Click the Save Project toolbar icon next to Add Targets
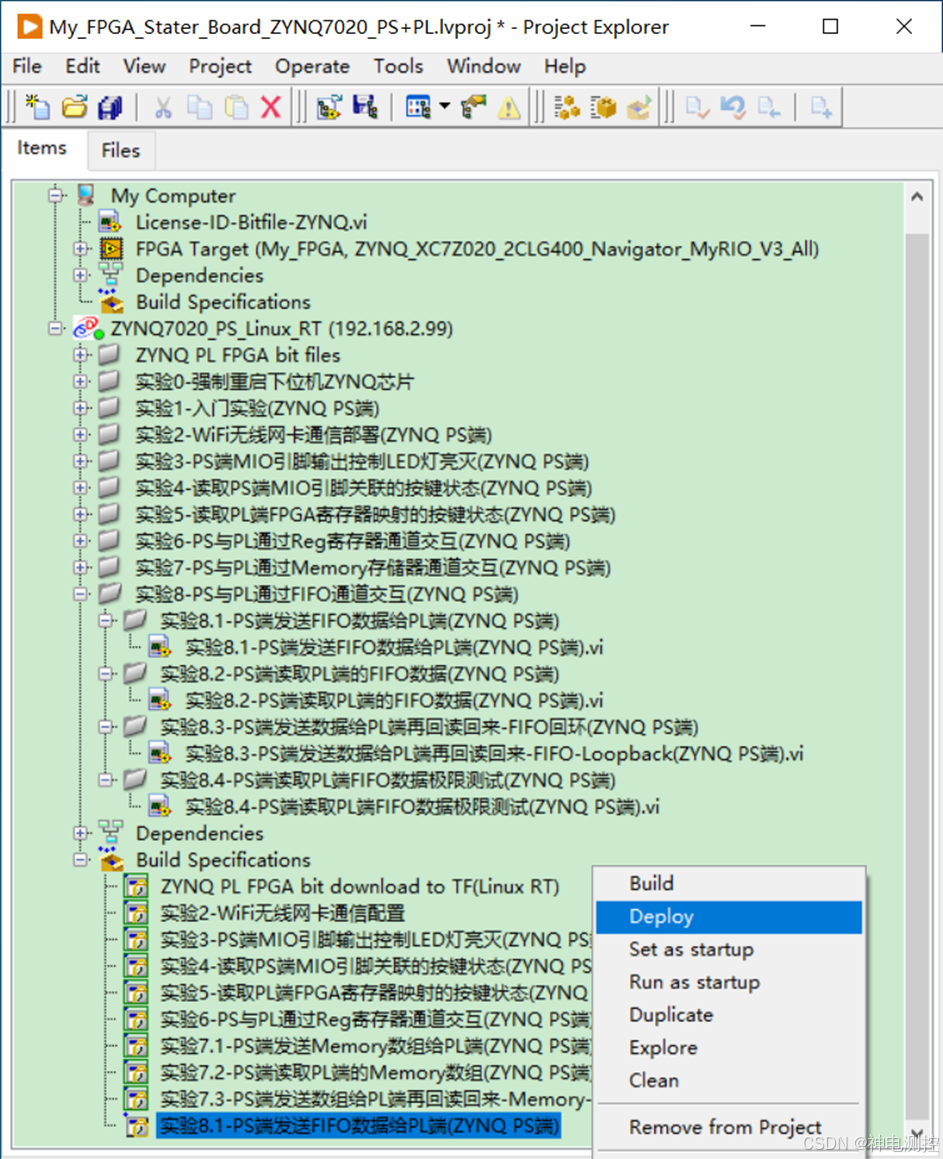Viewport: 943px width, 1159px height. coord(365,107)
